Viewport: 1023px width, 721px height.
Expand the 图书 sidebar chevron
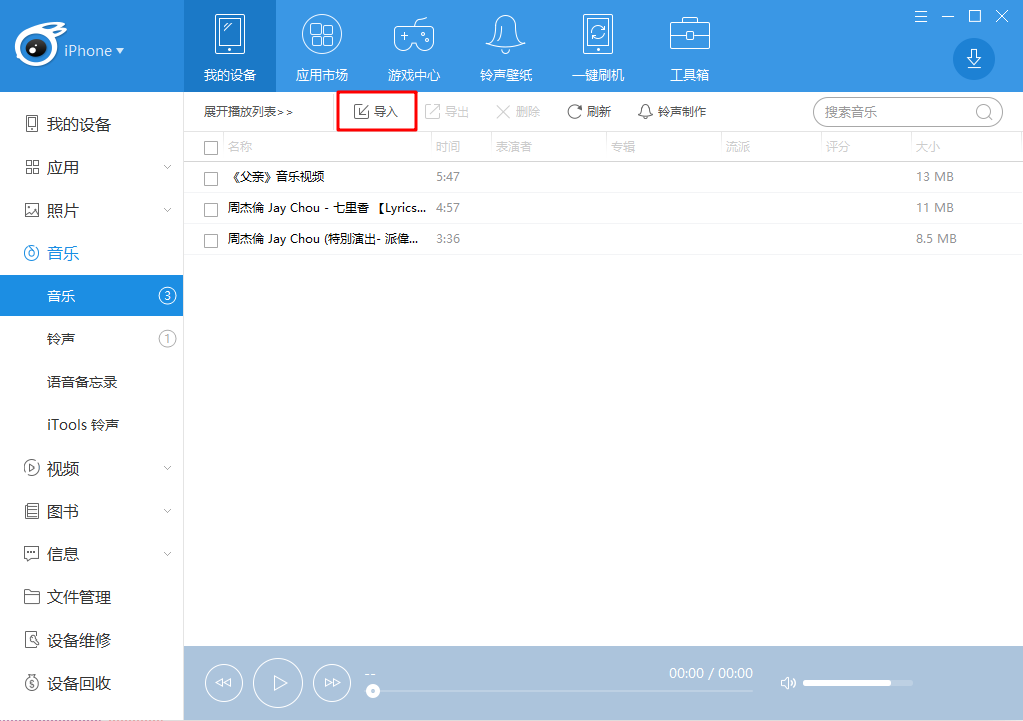coord(167,511)
